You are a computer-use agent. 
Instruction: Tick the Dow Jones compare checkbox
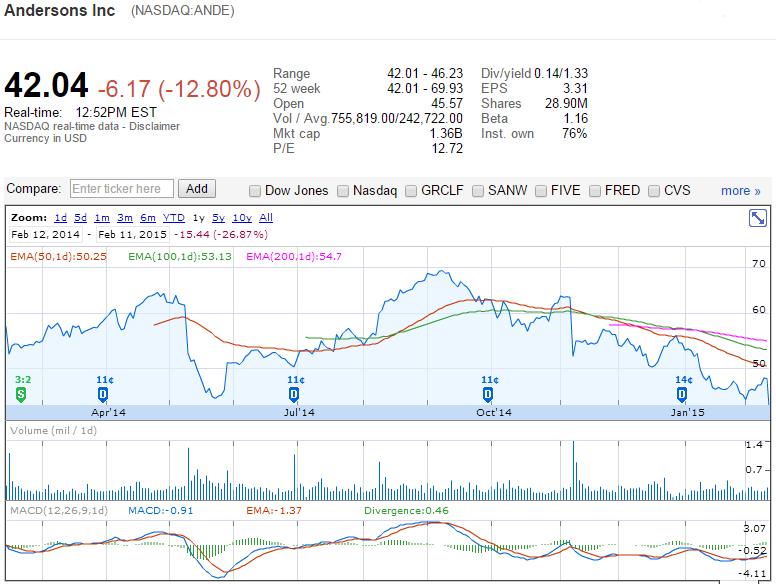click(255, 191)
